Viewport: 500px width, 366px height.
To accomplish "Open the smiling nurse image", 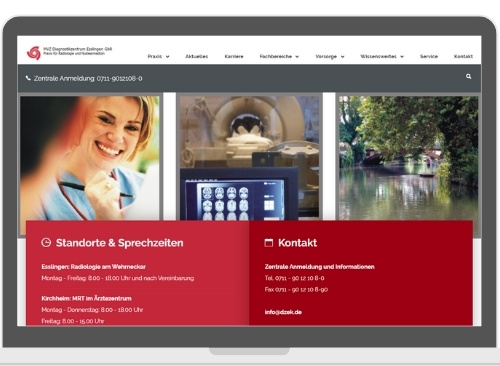I will coord(90,158).
